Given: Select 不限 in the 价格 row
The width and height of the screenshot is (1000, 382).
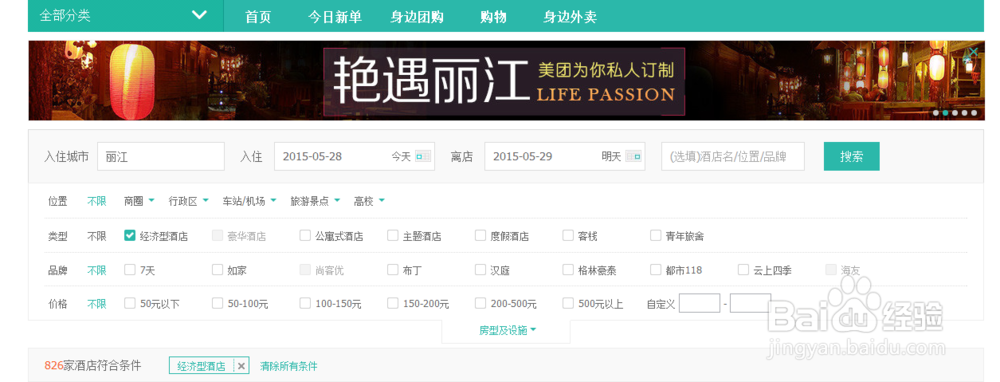Looking at the screenshot, I should pos(97,304).
